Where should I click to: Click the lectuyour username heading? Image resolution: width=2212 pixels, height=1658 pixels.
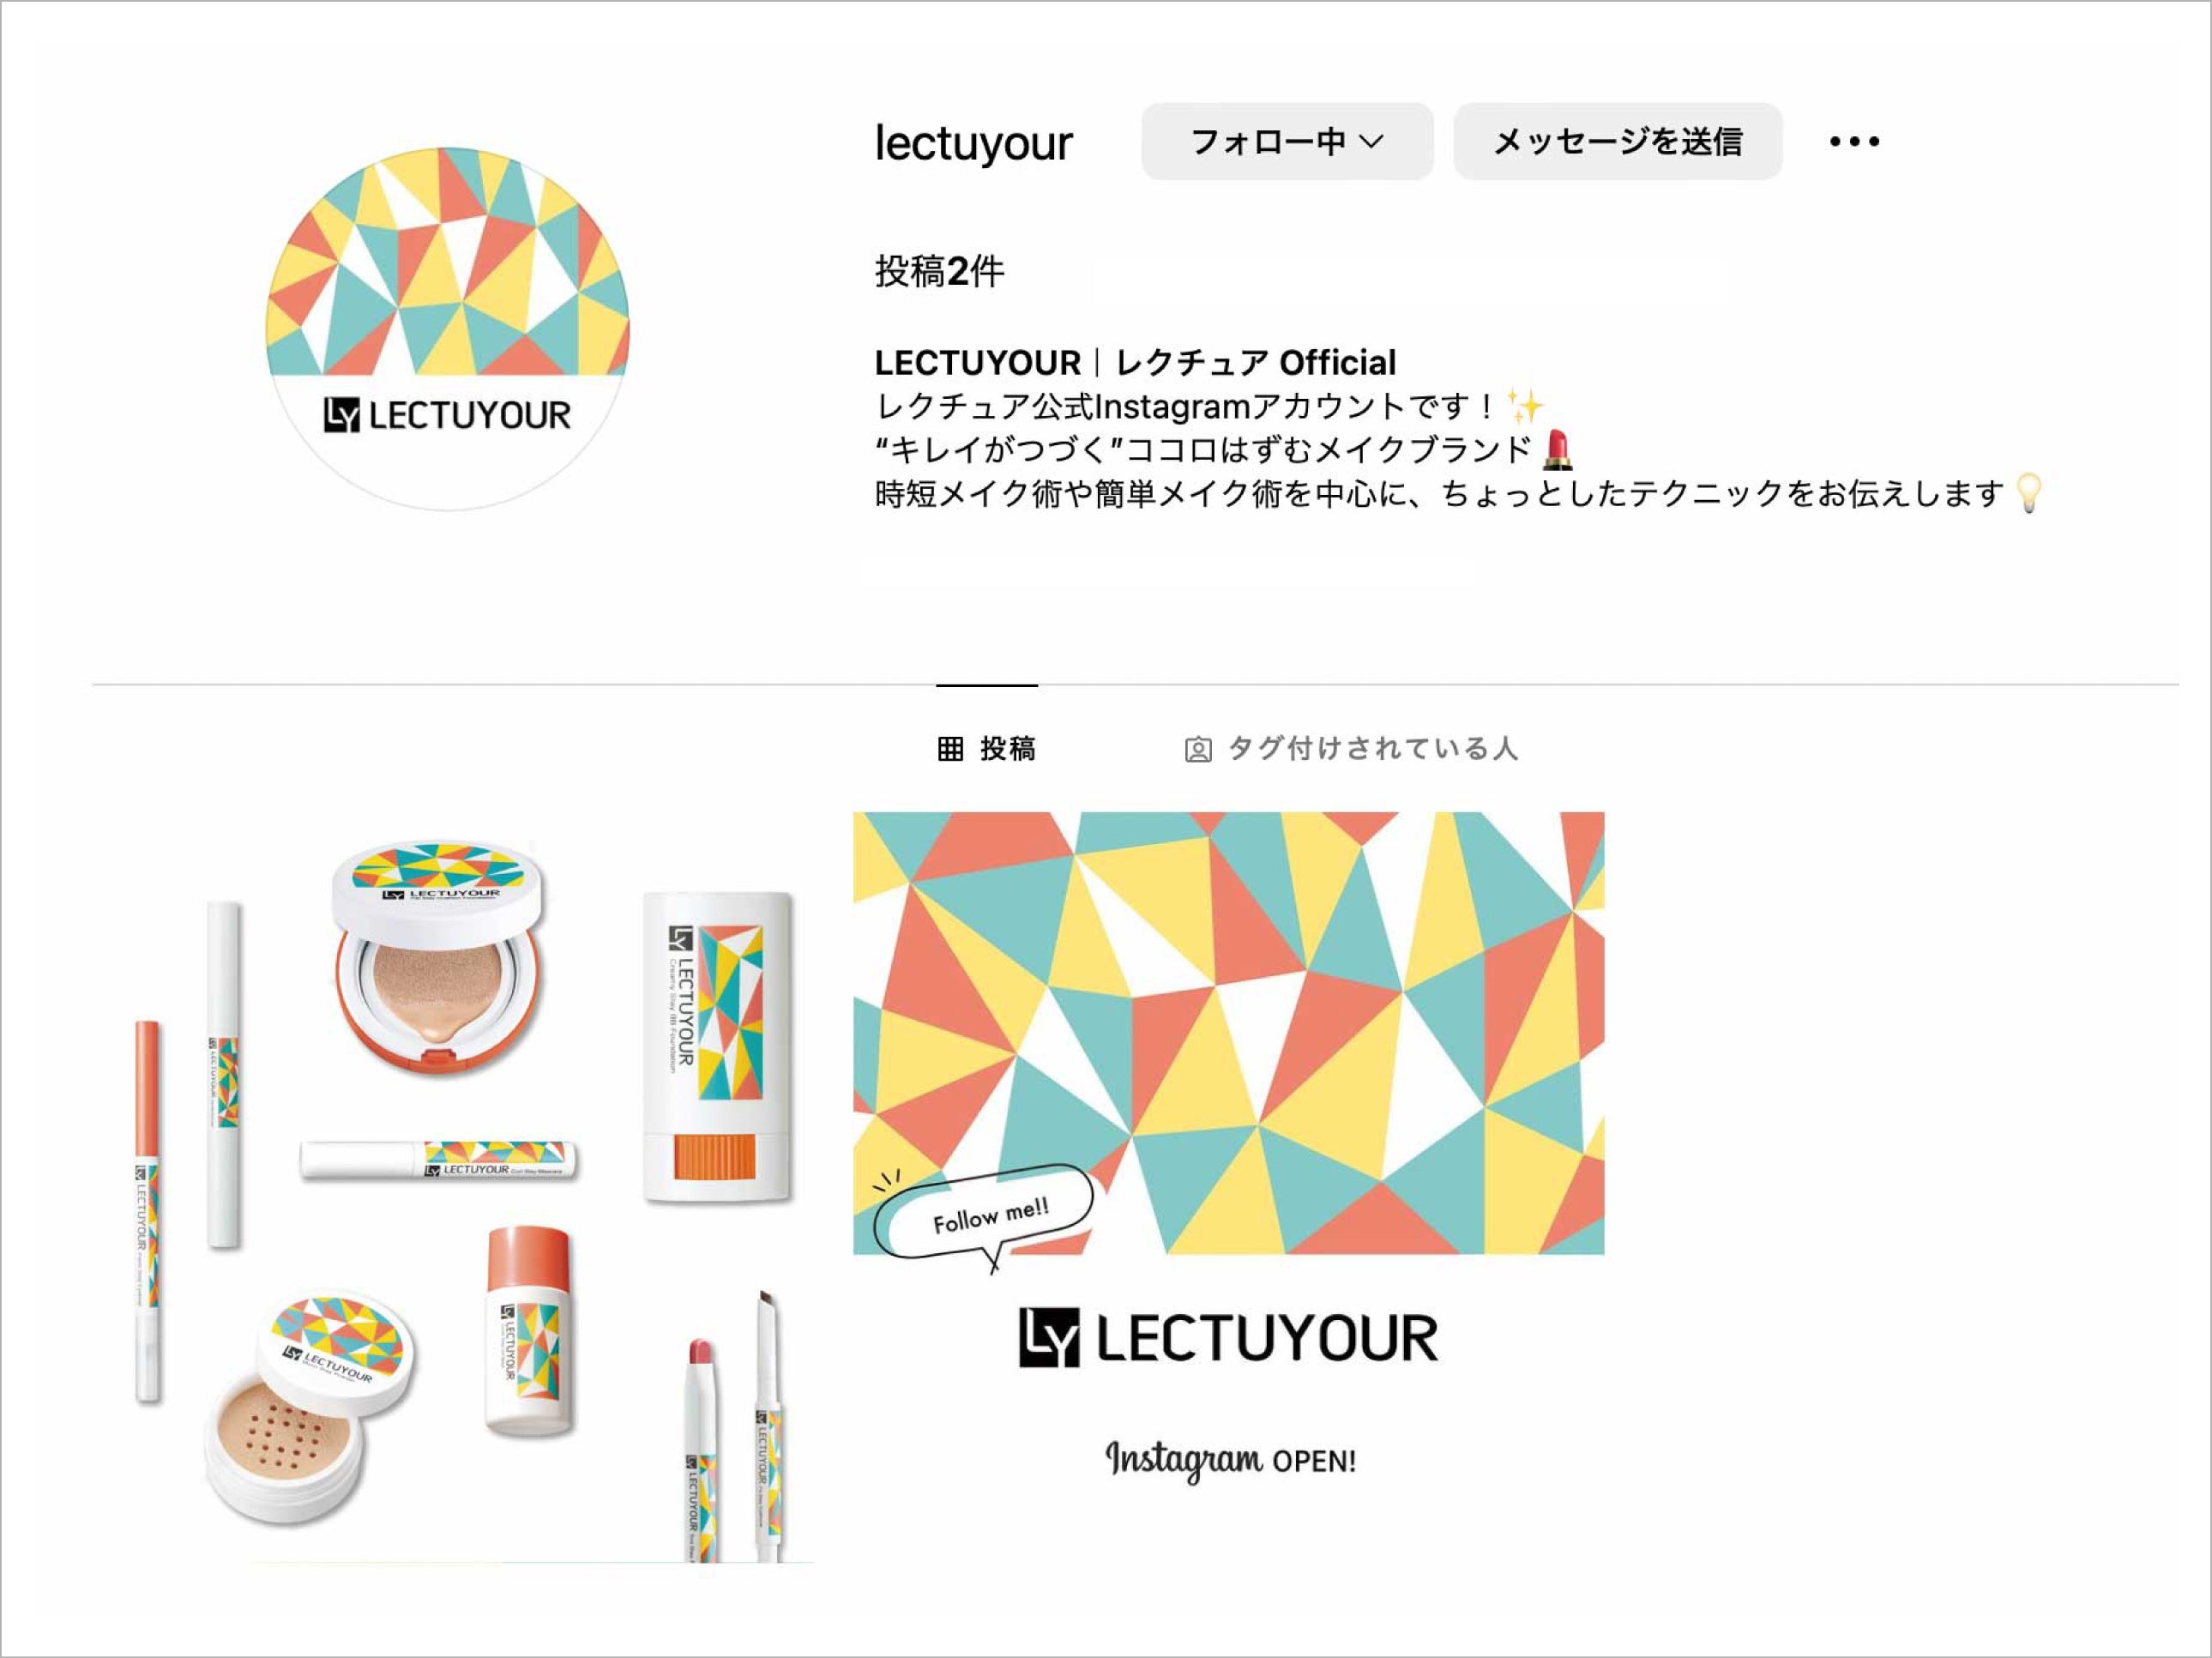pos(974,143)
